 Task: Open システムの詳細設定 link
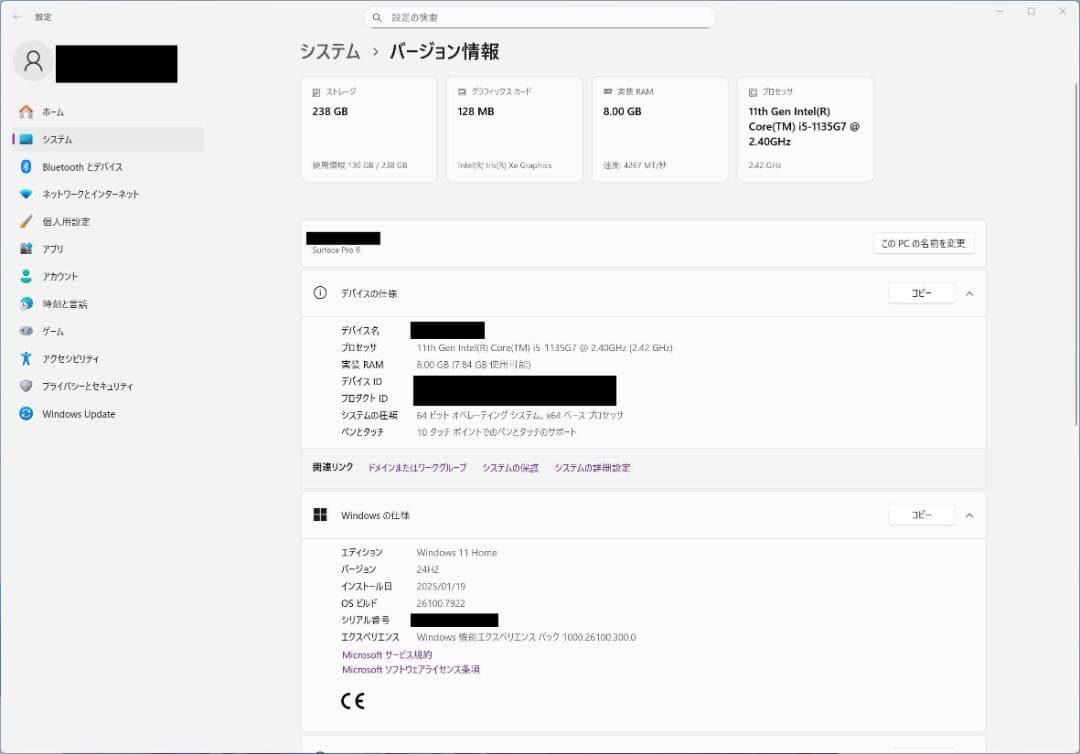pyautogui.click(x=592, y=468)
